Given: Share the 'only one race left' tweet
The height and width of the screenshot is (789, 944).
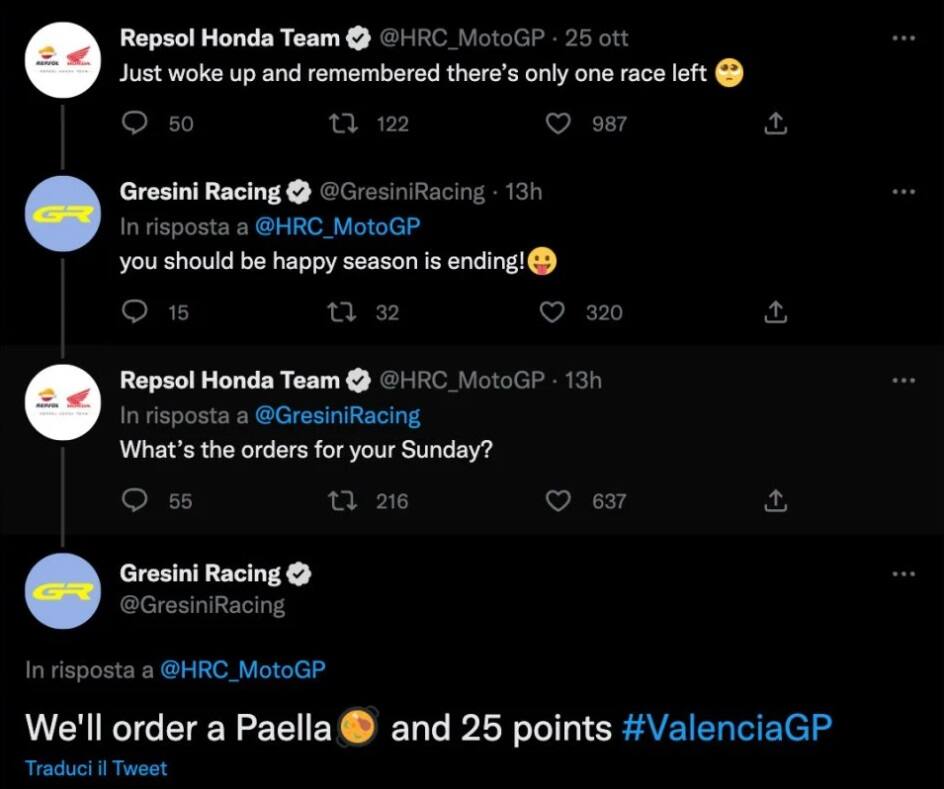Looking at the screenshot, I should (775, 123).
